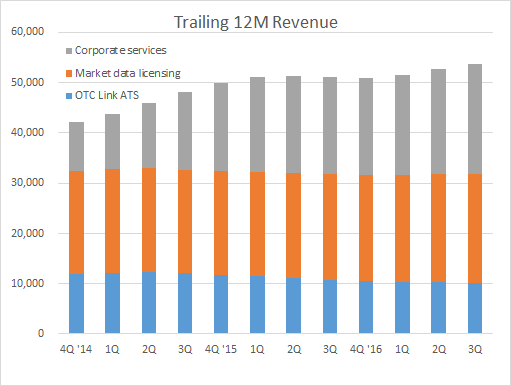
Task: Click the orange segment of the last 2Q bar
Action: (438, 228)
